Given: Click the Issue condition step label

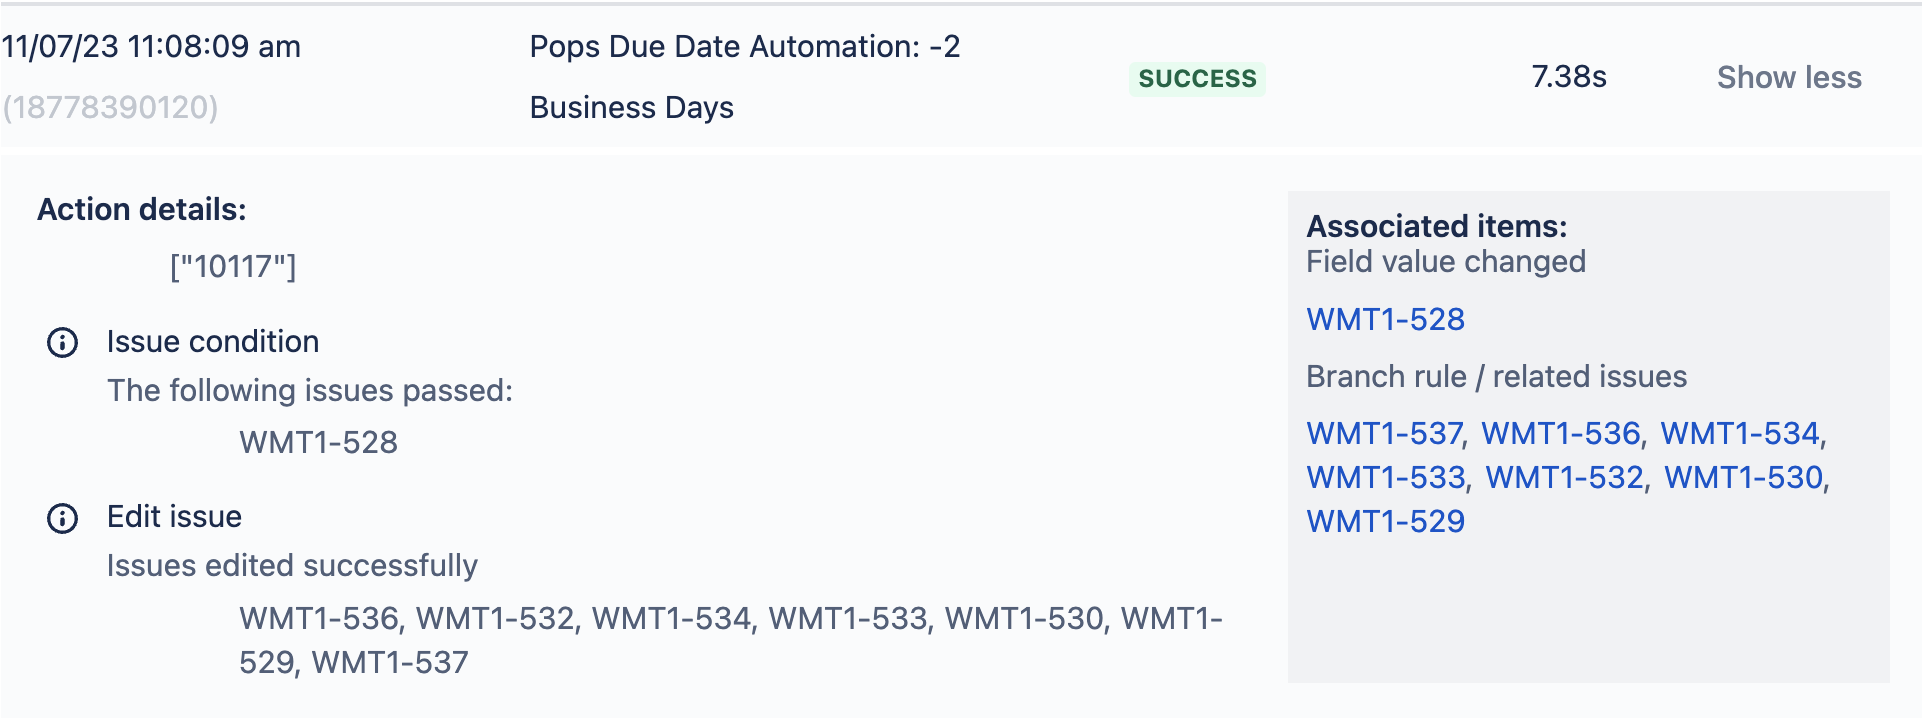Looking at the screenshot, I should click(x=213, y=342).
